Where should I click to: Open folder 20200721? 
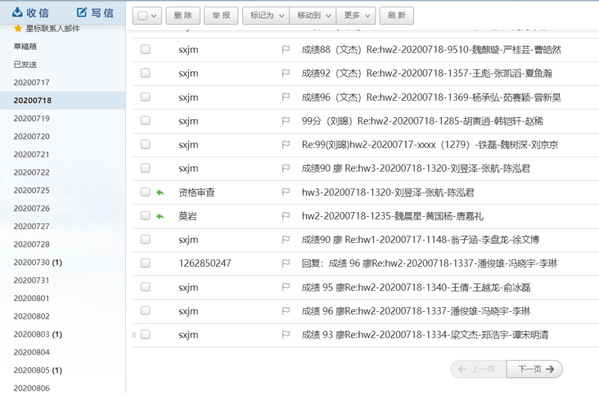click(32, 154)
